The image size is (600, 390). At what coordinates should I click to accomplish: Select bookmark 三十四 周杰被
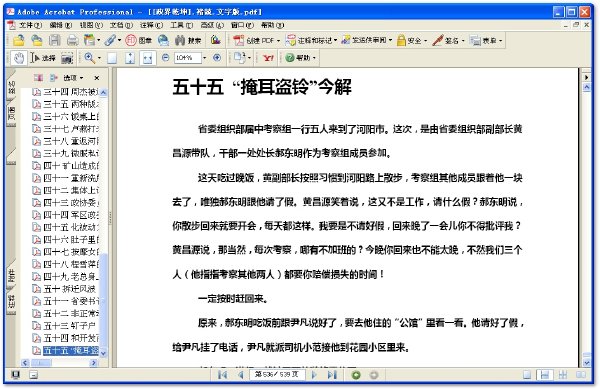(x=65, y=92)
